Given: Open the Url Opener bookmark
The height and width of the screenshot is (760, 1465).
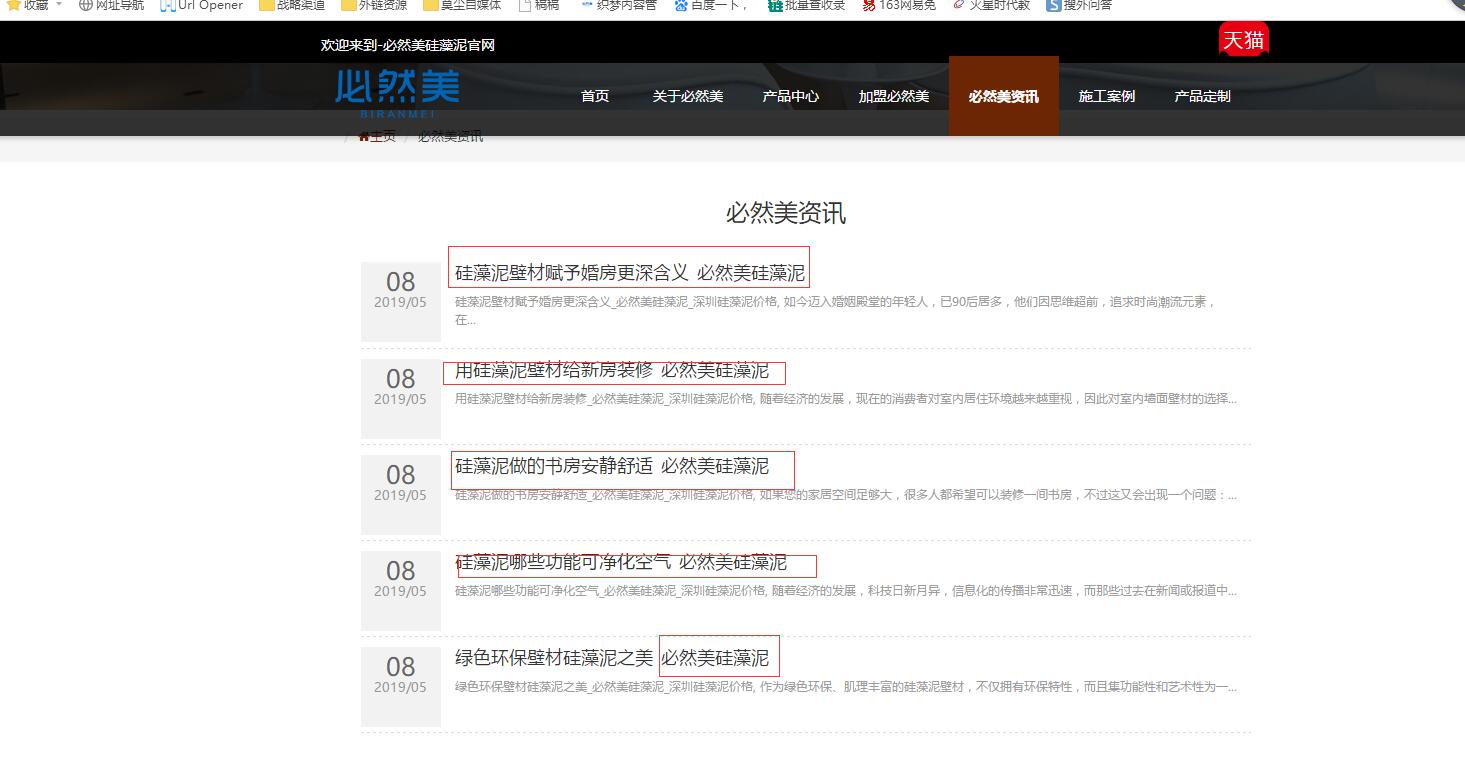Looking at the screenshot, I should pos(201,5).
